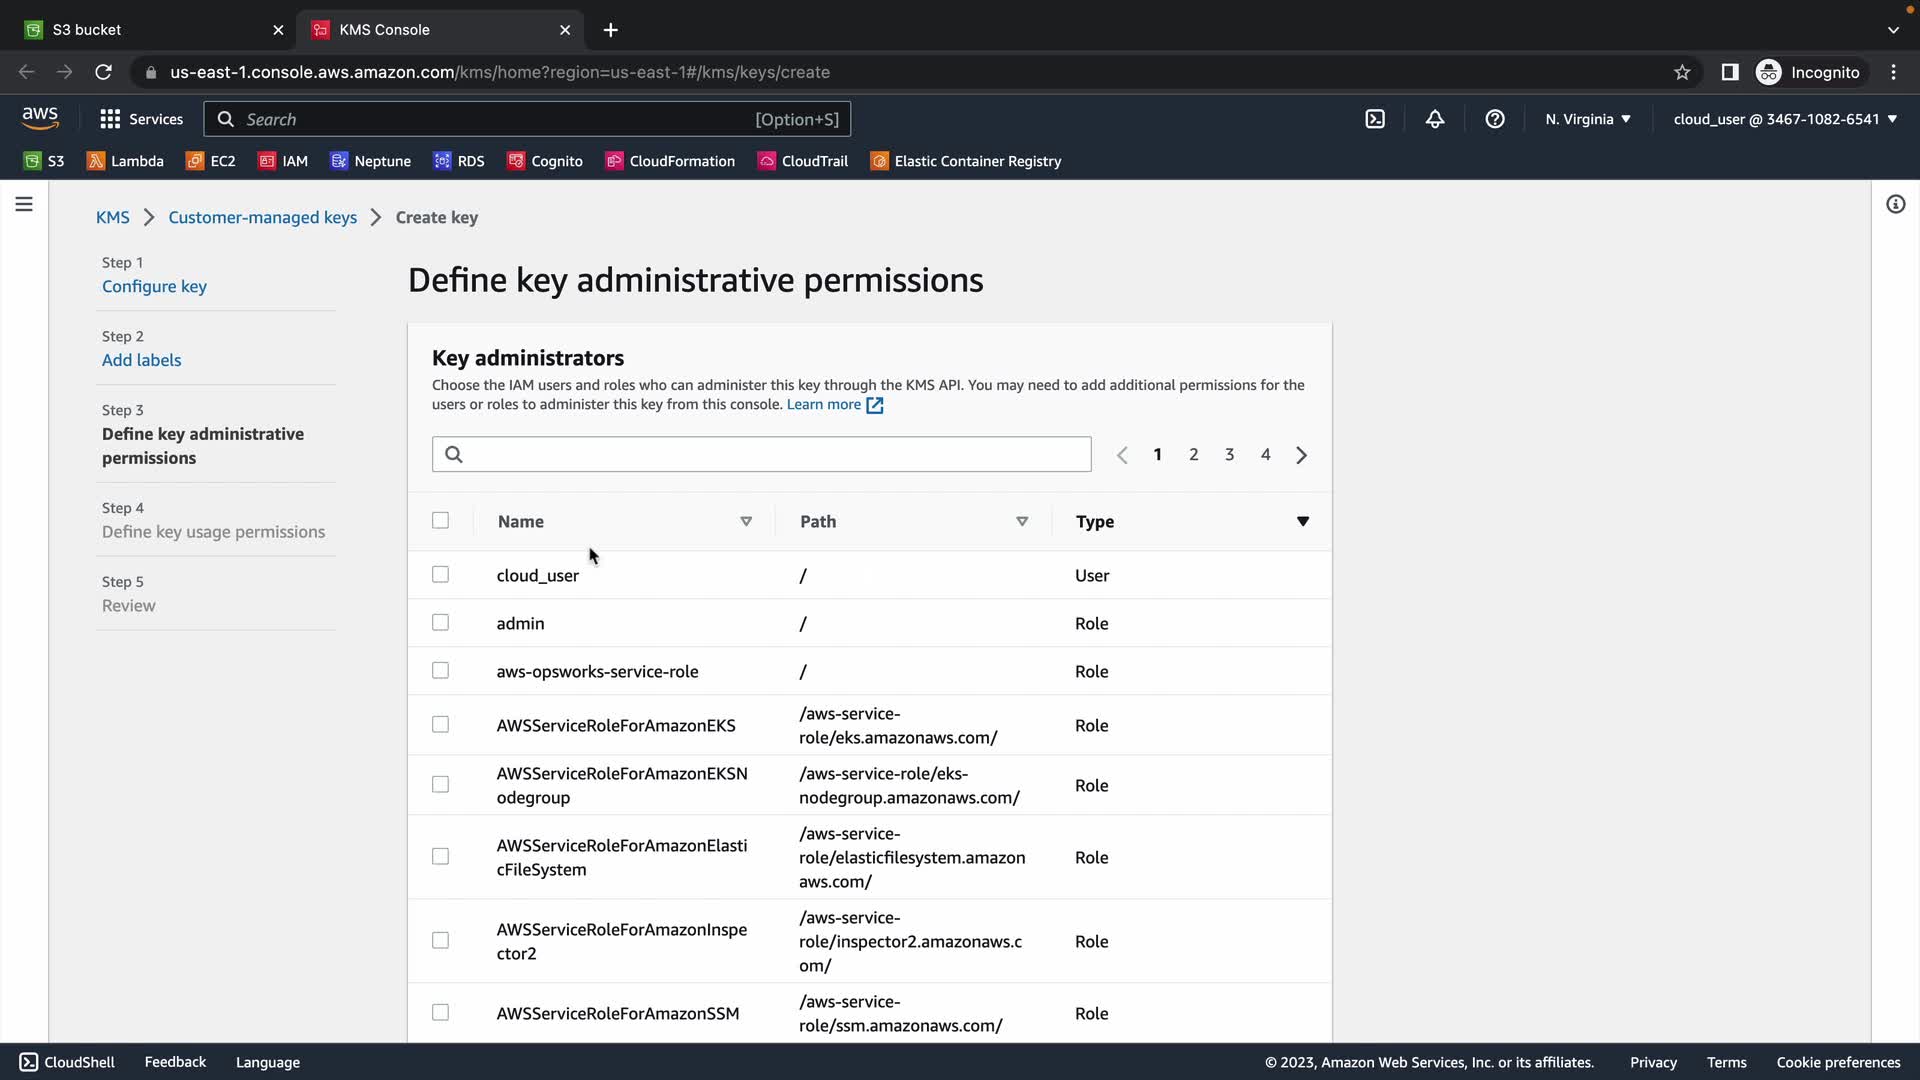This screenshot has height=1080, width=1920.
Task: Expand the N. Virginia region dropdown
Action: point(1587,119)
